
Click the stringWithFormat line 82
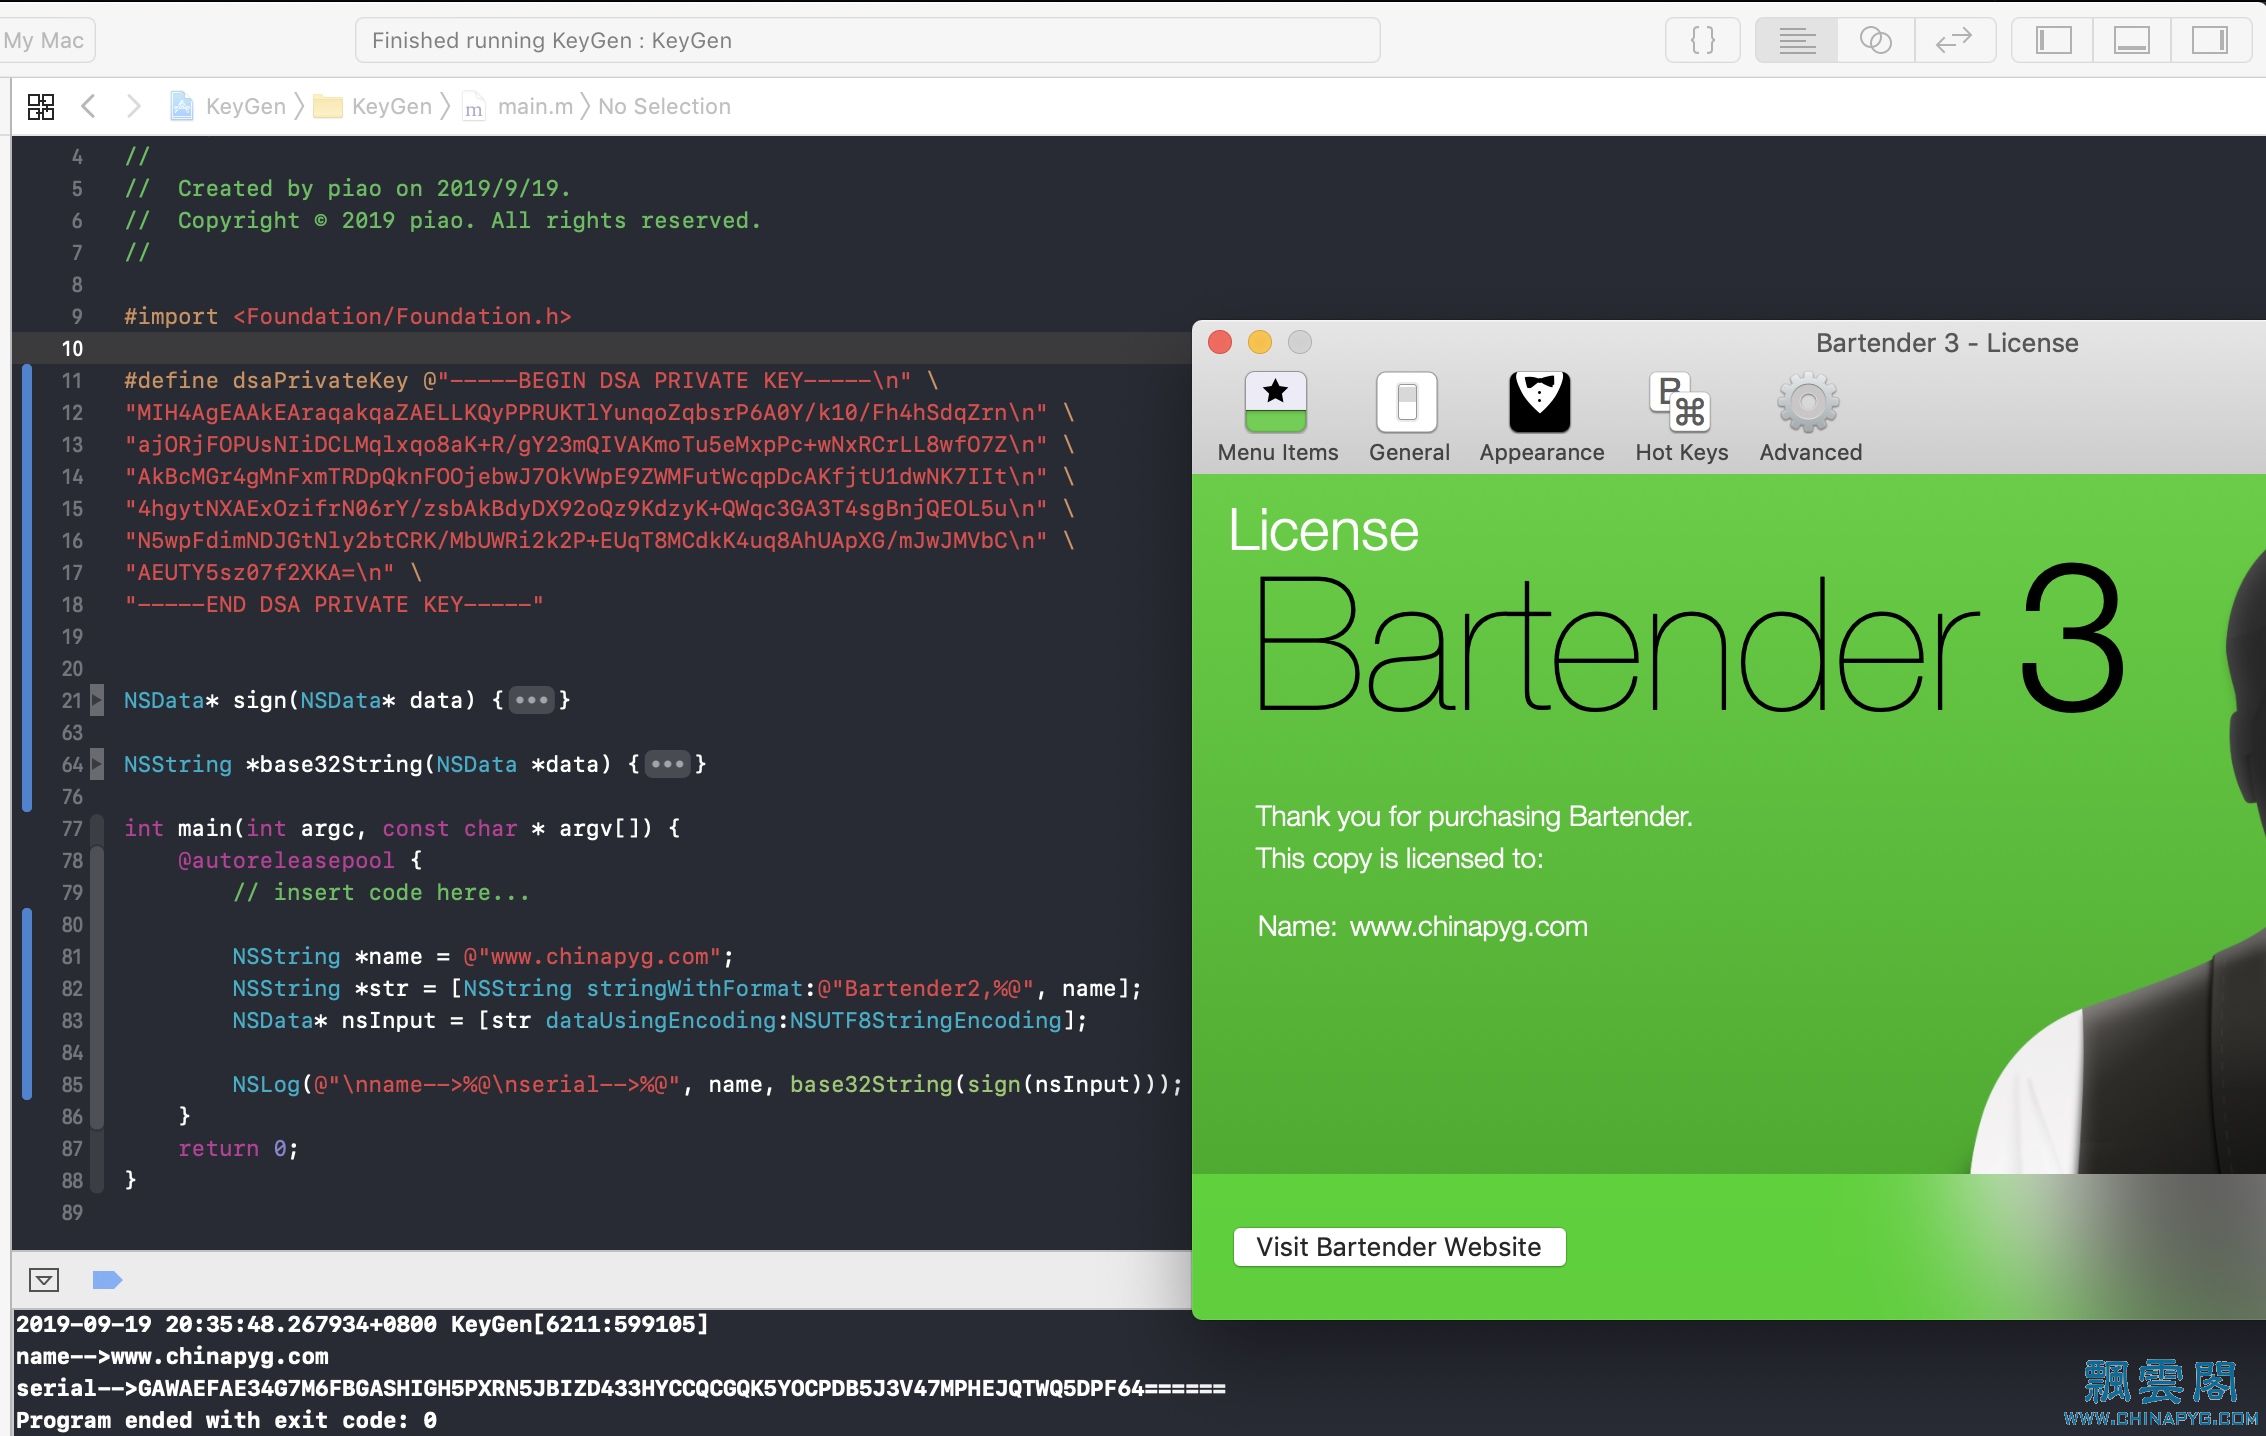tap(687, 988)
